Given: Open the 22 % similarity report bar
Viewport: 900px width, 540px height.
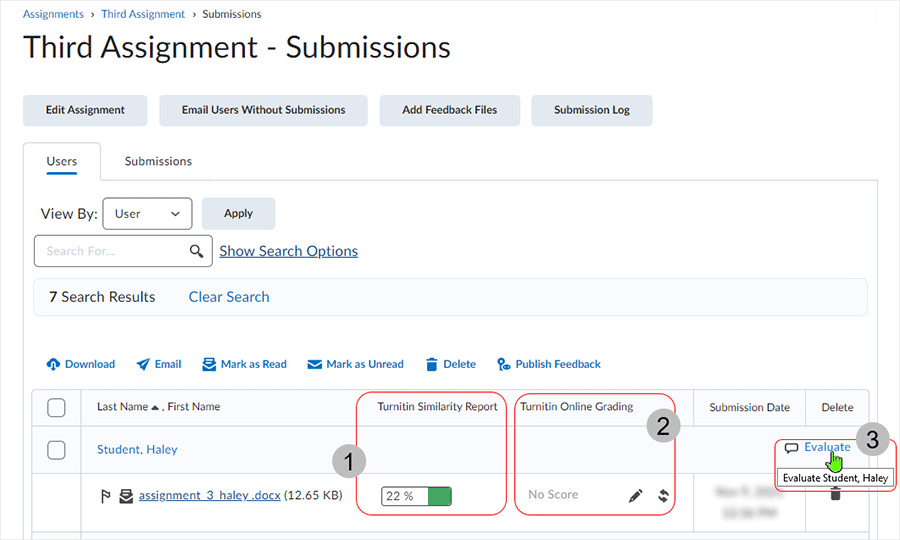Looking at the screenshot, I should tap(416, 496).
